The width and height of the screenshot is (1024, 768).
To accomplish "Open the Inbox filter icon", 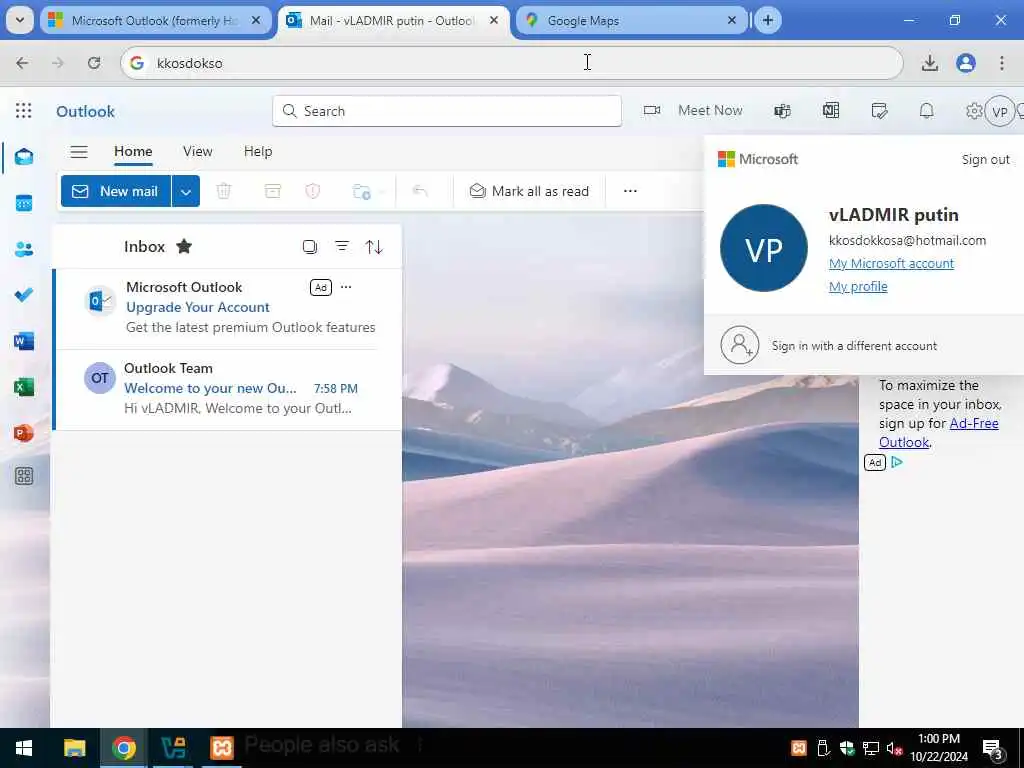I will pos(342,246).
